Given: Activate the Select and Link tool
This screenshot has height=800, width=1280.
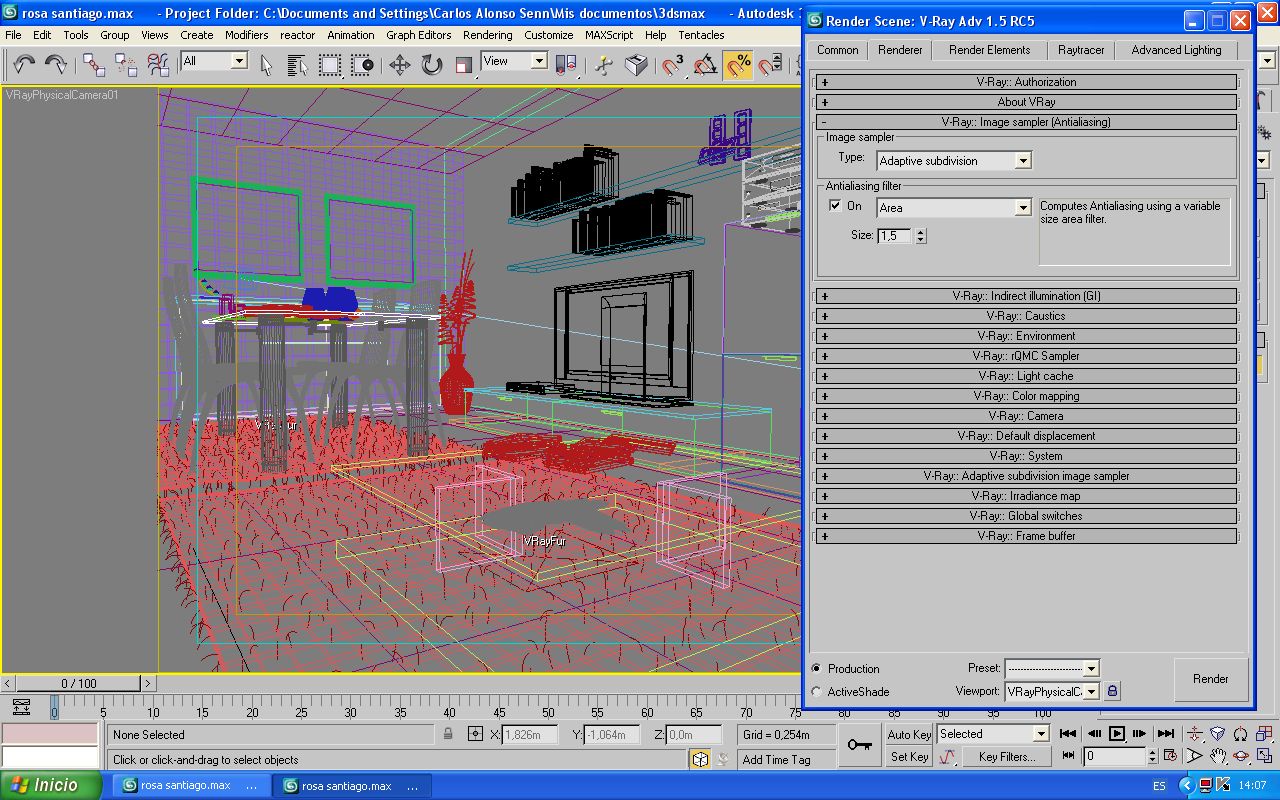Looking at the screenshot, I should (x=94, y=65).
